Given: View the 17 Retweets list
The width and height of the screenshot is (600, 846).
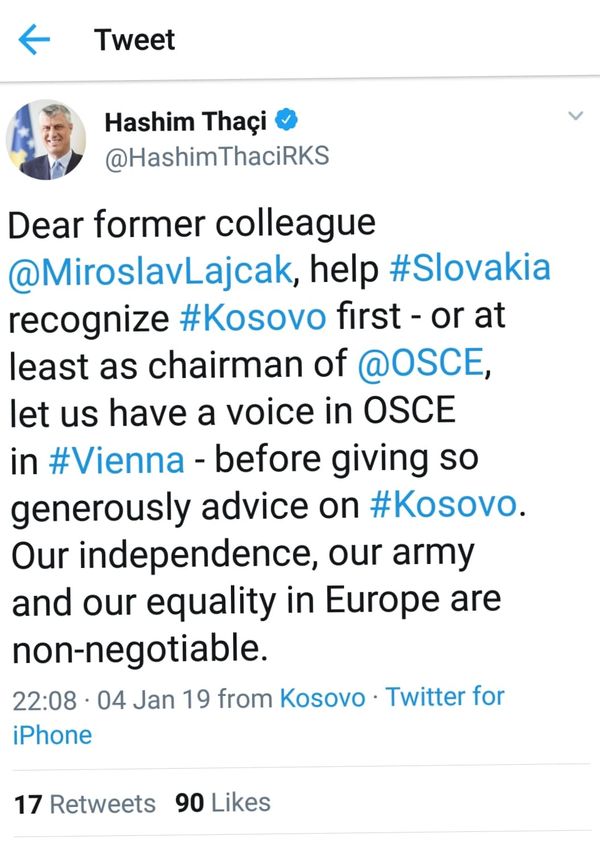Looking at the screenshot, I should (x=85, y=804).
